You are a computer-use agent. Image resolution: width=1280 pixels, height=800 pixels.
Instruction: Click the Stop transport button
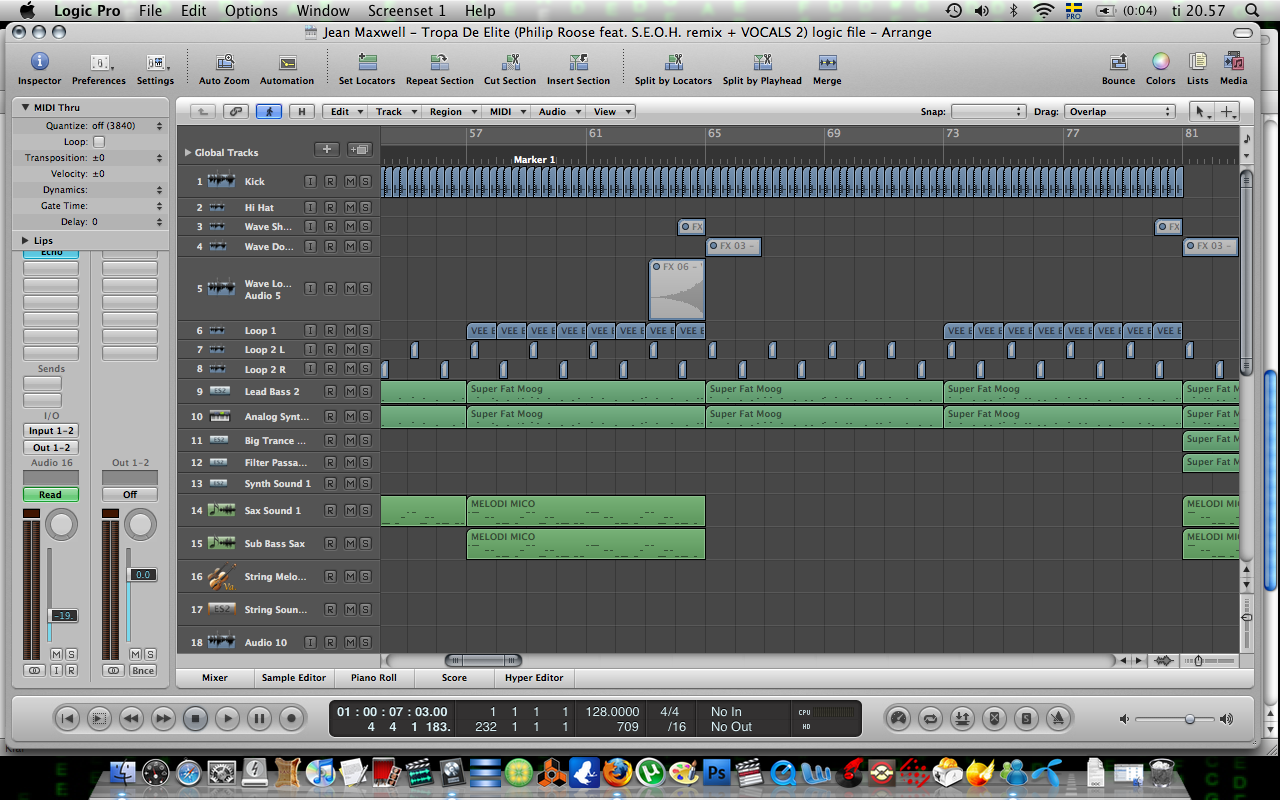coord(195,718)
